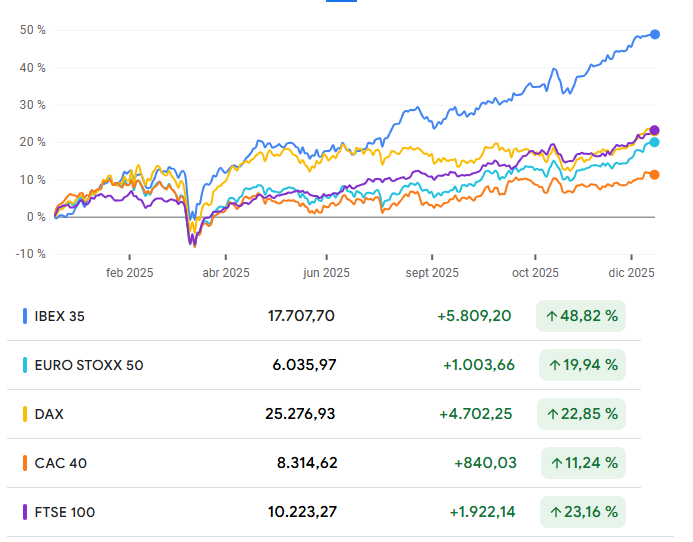Open the CAC 40 index name
The image size is (693, 542).
click(x=60, y=463)
